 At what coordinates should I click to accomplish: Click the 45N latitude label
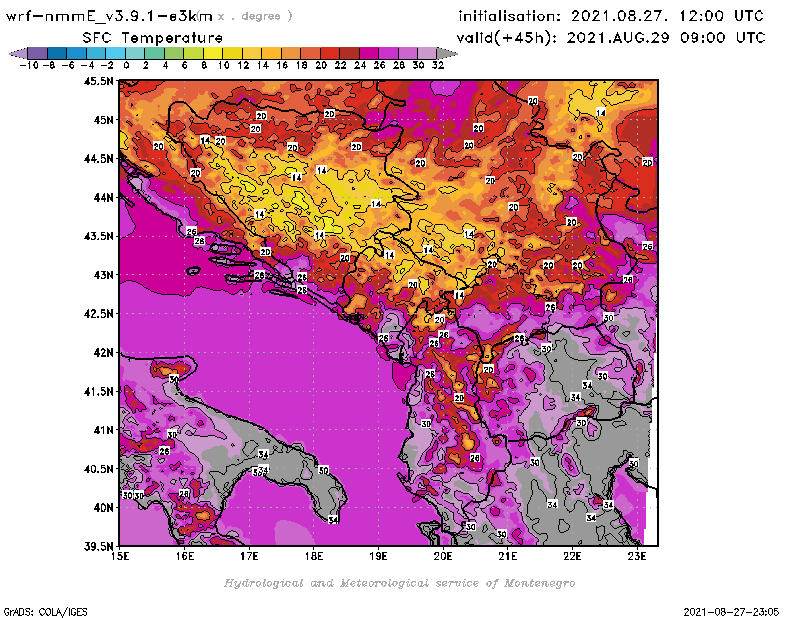(x=103, y=120)
